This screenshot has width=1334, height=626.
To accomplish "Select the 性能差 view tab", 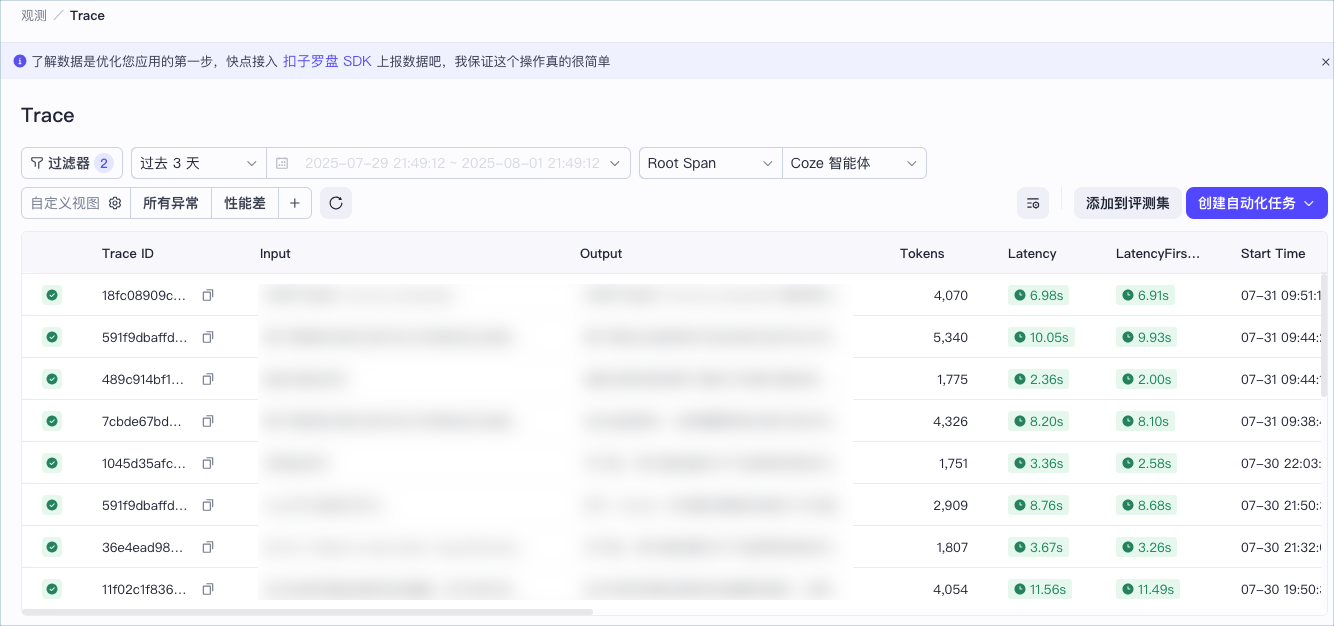I will (x=245, y=203).
